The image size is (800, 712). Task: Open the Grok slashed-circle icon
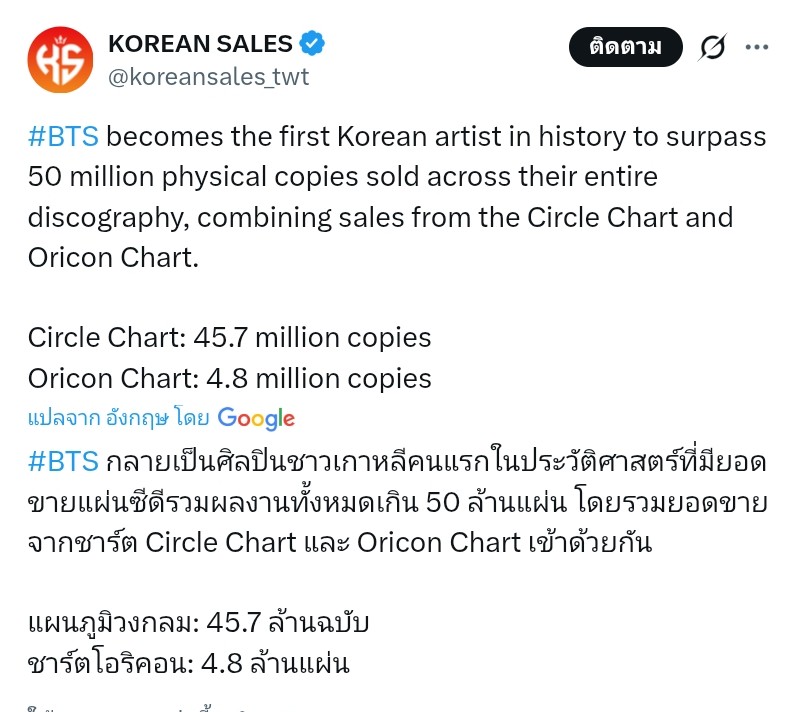tap(712, 47)
